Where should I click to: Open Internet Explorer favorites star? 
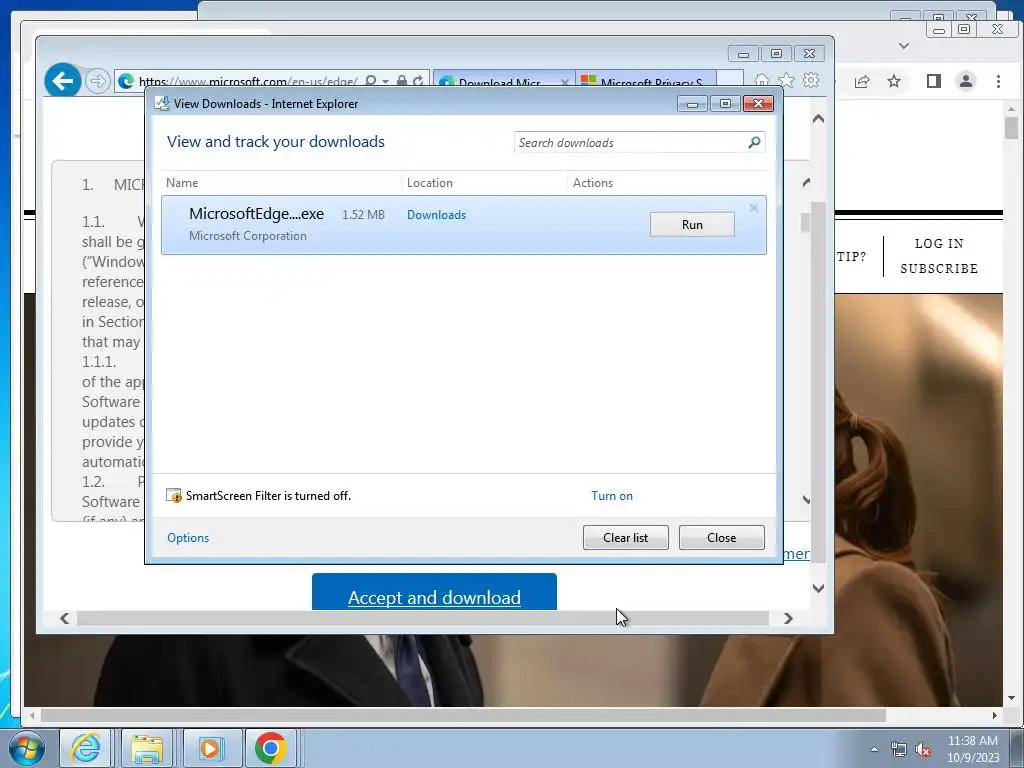[786, 80]
